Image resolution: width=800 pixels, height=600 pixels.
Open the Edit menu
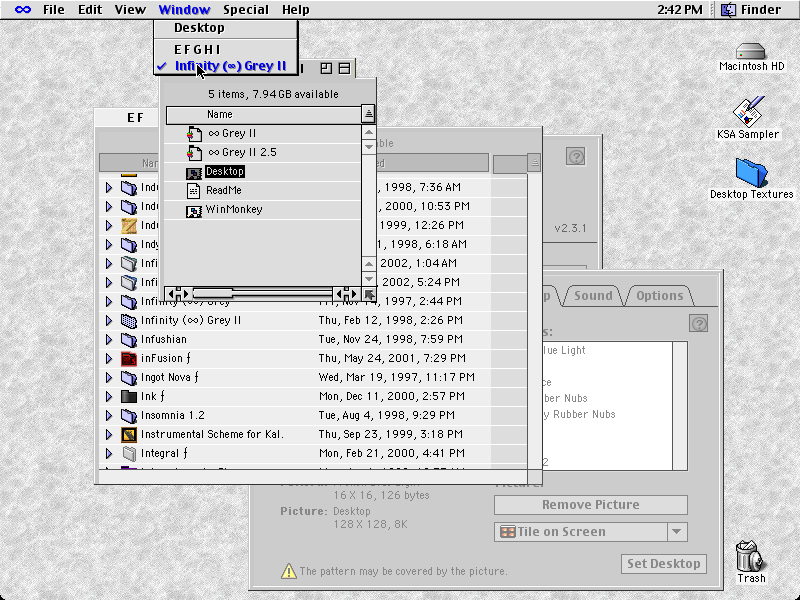pyautogui.click(x=90, y=10)
